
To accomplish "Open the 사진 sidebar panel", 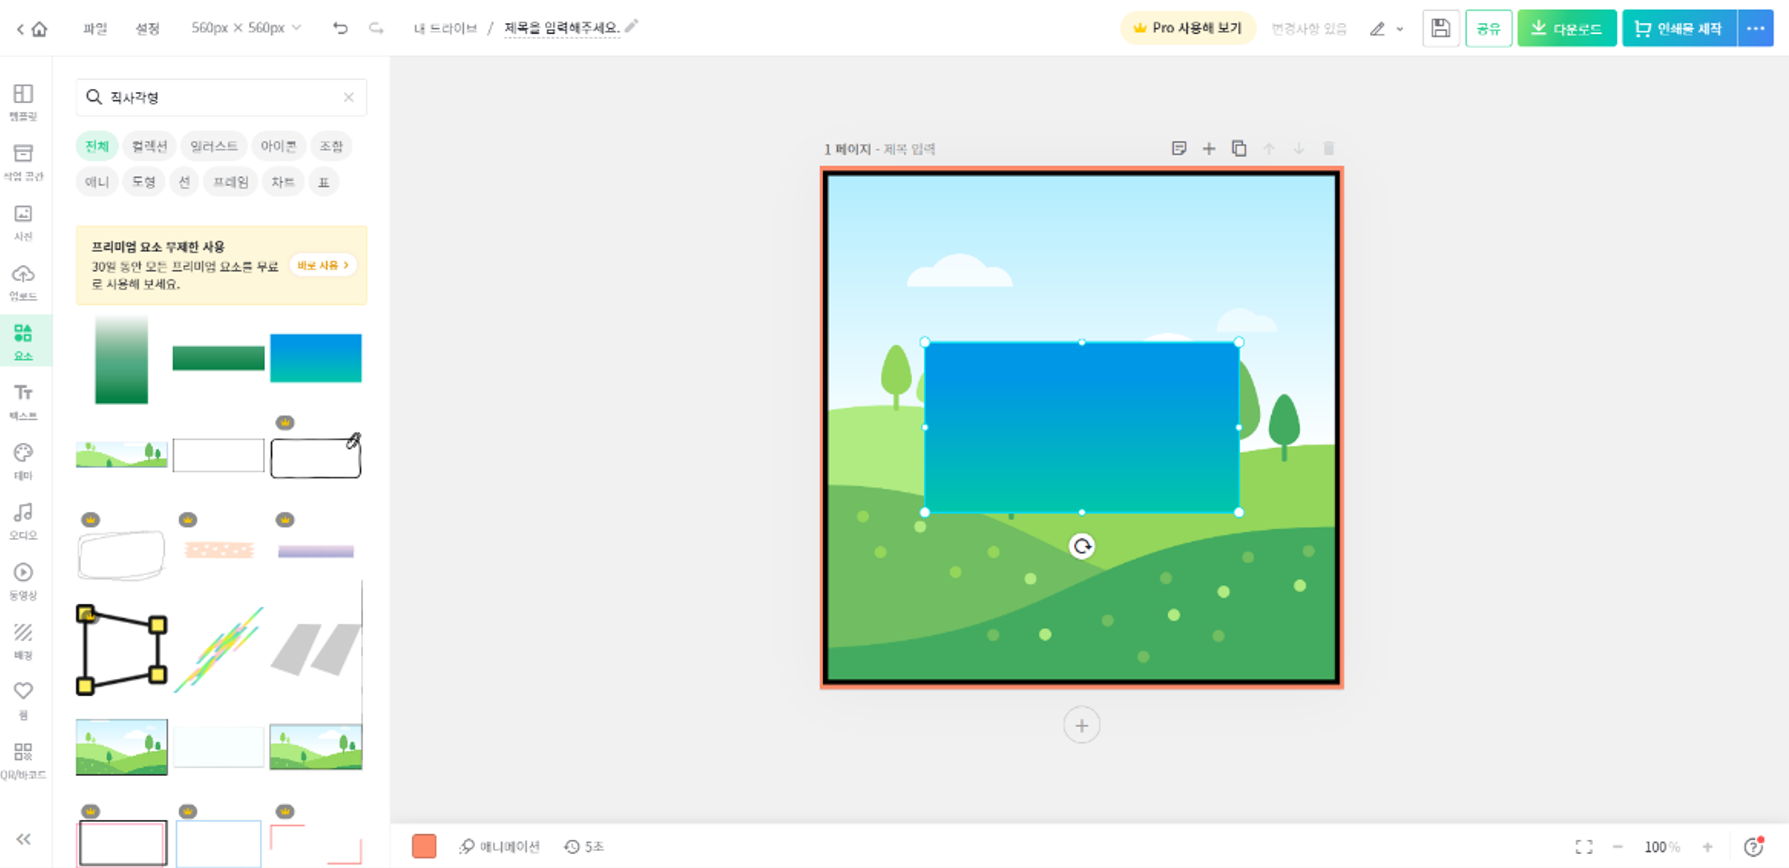I will 23,222.
